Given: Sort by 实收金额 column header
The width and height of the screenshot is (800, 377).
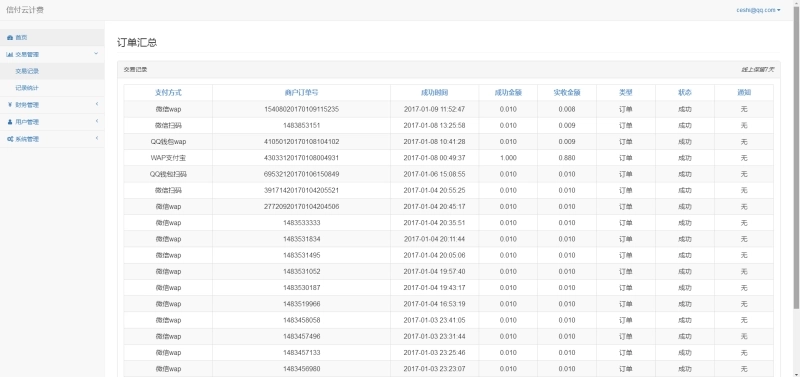Looking at the screenshot, I should click(x=567, y=93).
